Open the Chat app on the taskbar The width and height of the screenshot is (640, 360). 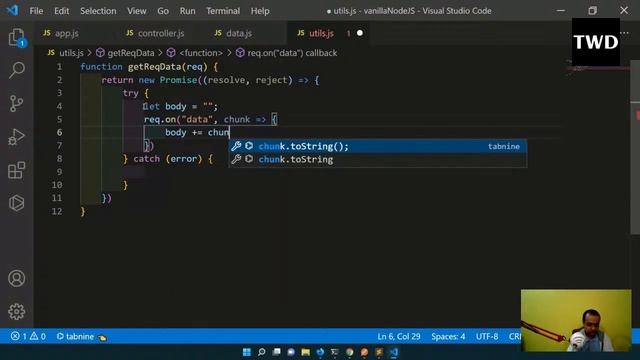click(x=291, y=352)
